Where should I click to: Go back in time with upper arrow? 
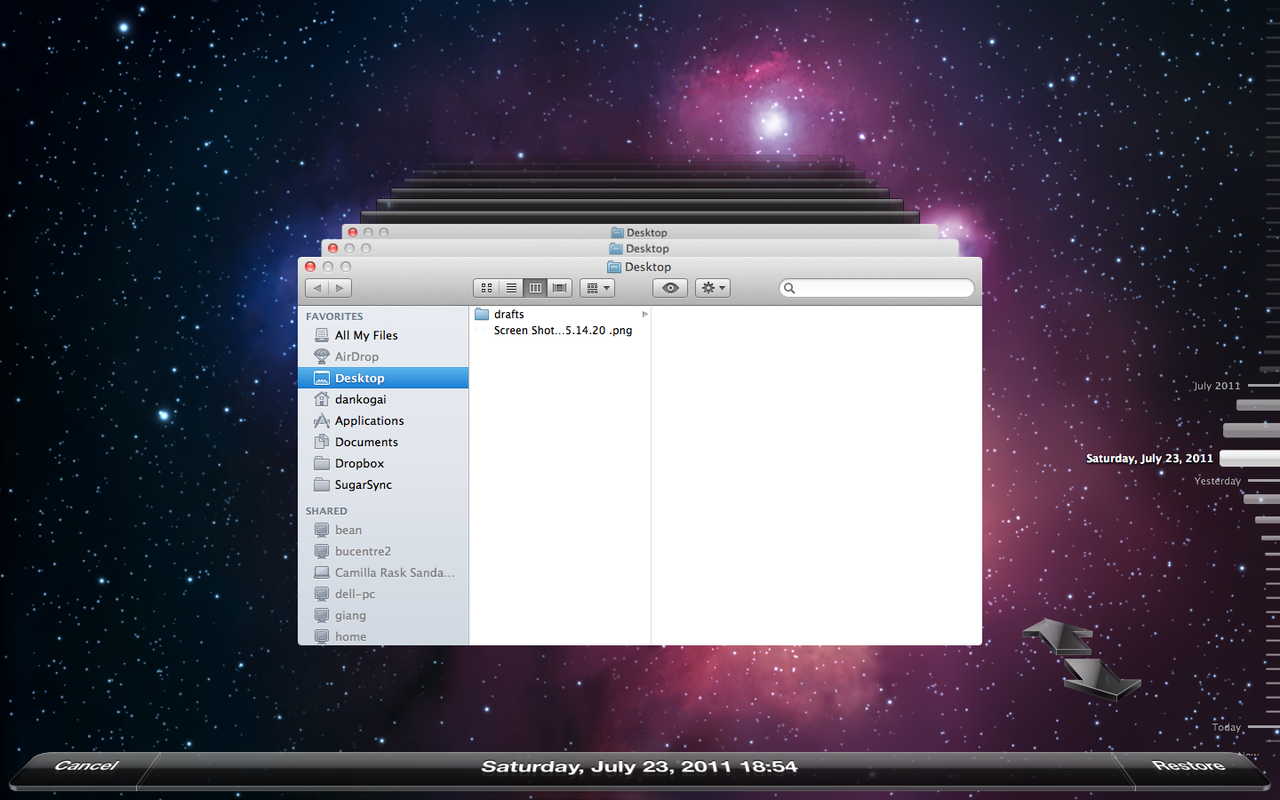1058,636
